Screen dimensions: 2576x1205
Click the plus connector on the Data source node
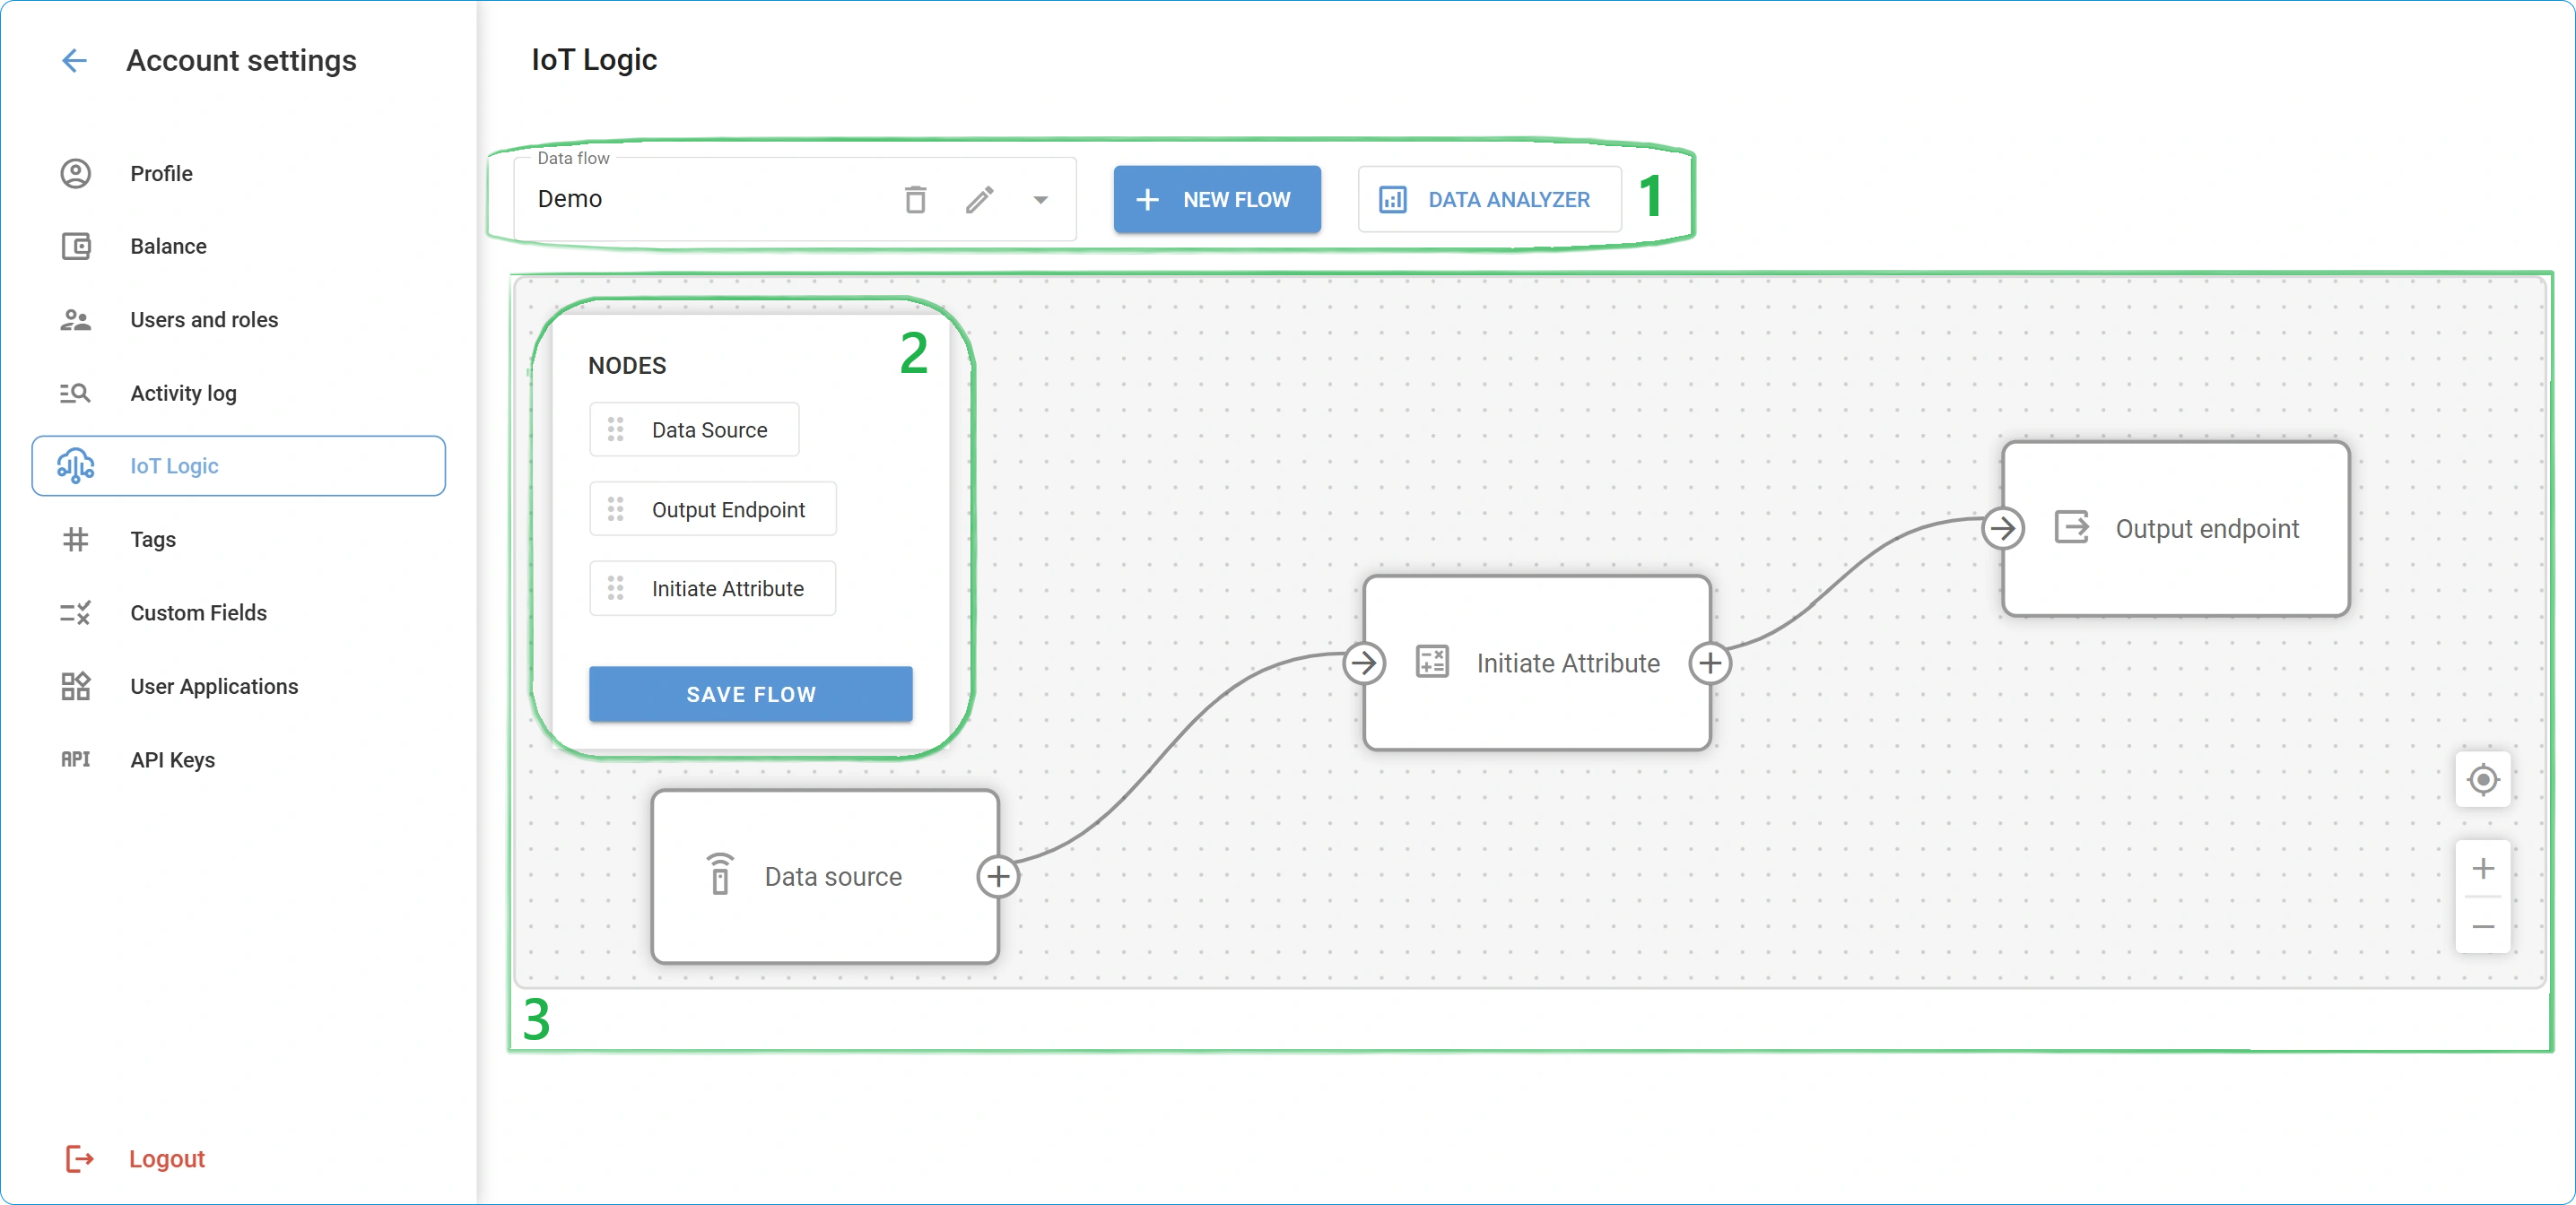[x=997, y=877]
